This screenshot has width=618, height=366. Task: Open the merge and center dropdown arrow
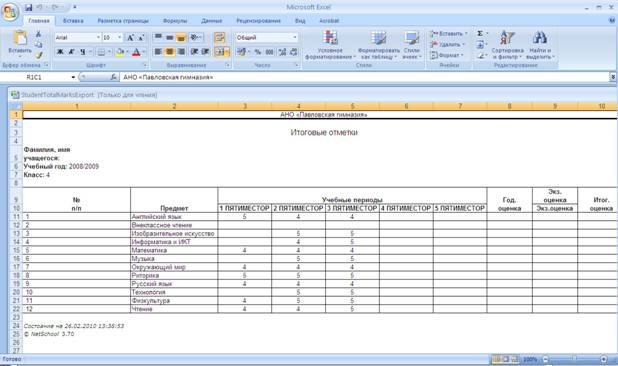coord(227,52)
